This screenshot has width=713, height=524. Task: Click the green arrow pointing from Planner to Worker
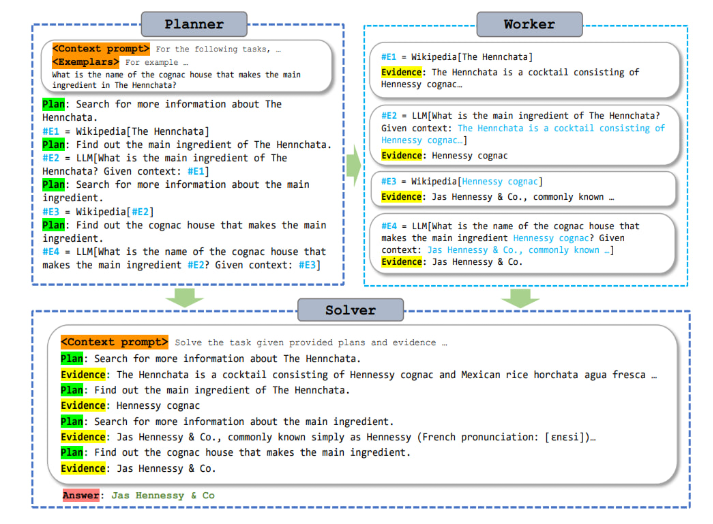[x=352, y=166]
